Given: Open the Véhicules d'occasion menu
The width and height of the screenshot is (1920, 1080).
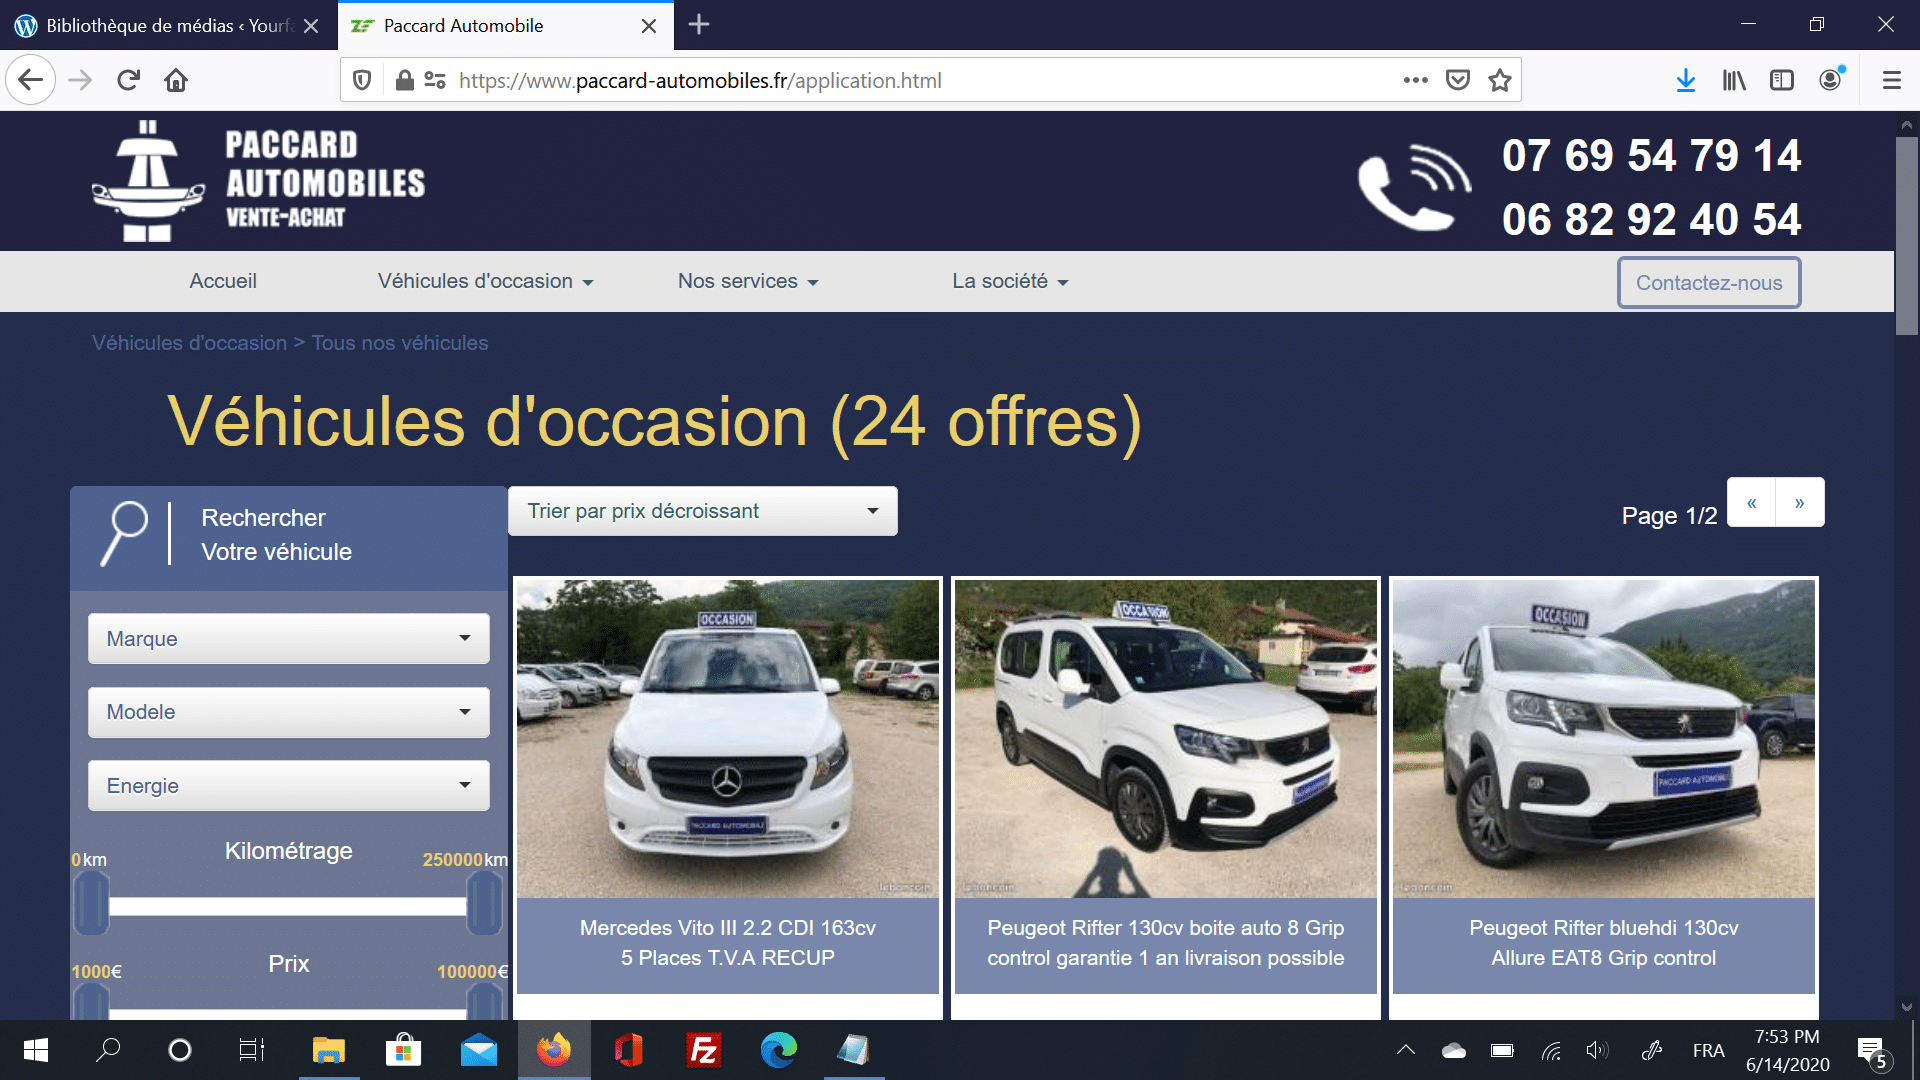Looking at the screenshot, I should 485,281.
